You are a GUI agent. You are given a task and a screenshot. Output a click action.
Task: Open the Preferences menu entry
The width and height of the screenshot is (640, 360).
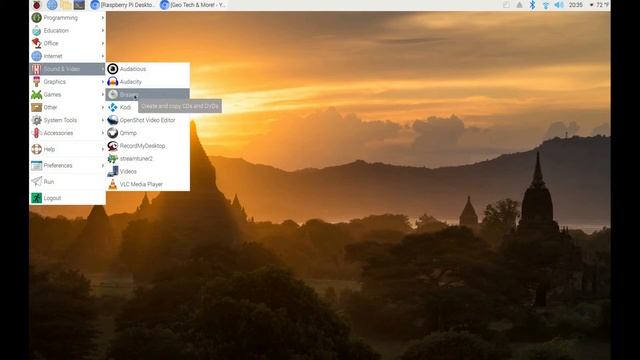68,165
